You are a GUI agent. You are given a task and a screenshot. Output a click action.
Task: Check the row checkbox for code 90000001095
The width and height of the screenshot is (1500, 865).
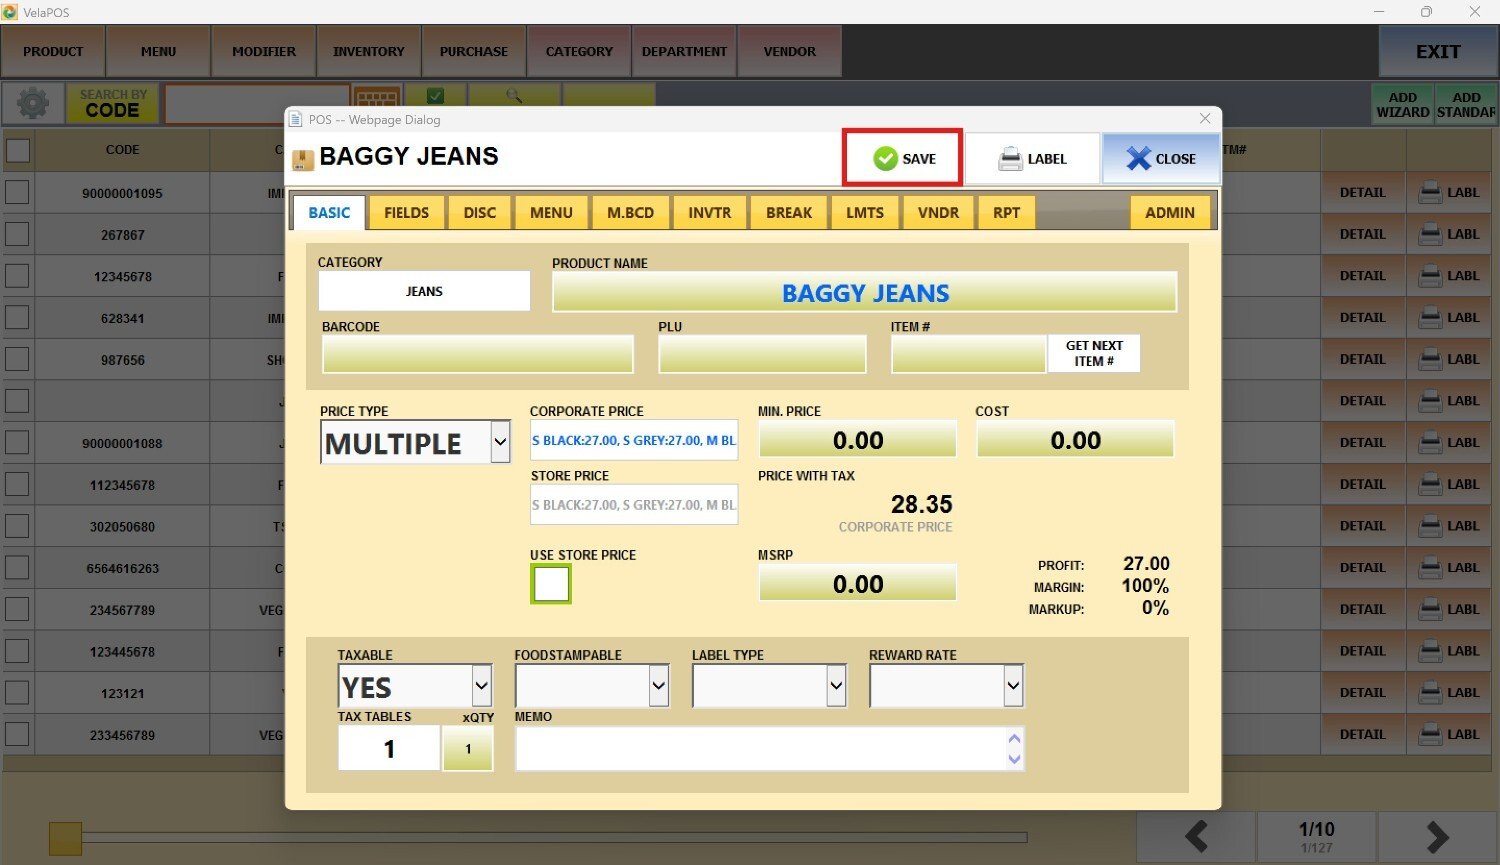tap(18, 192)
